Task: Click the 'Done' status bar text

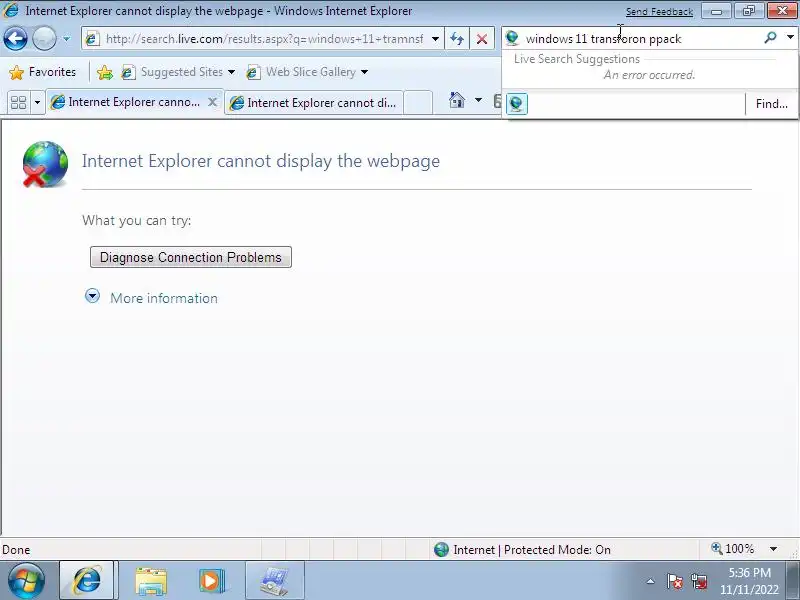Action: 16,550
